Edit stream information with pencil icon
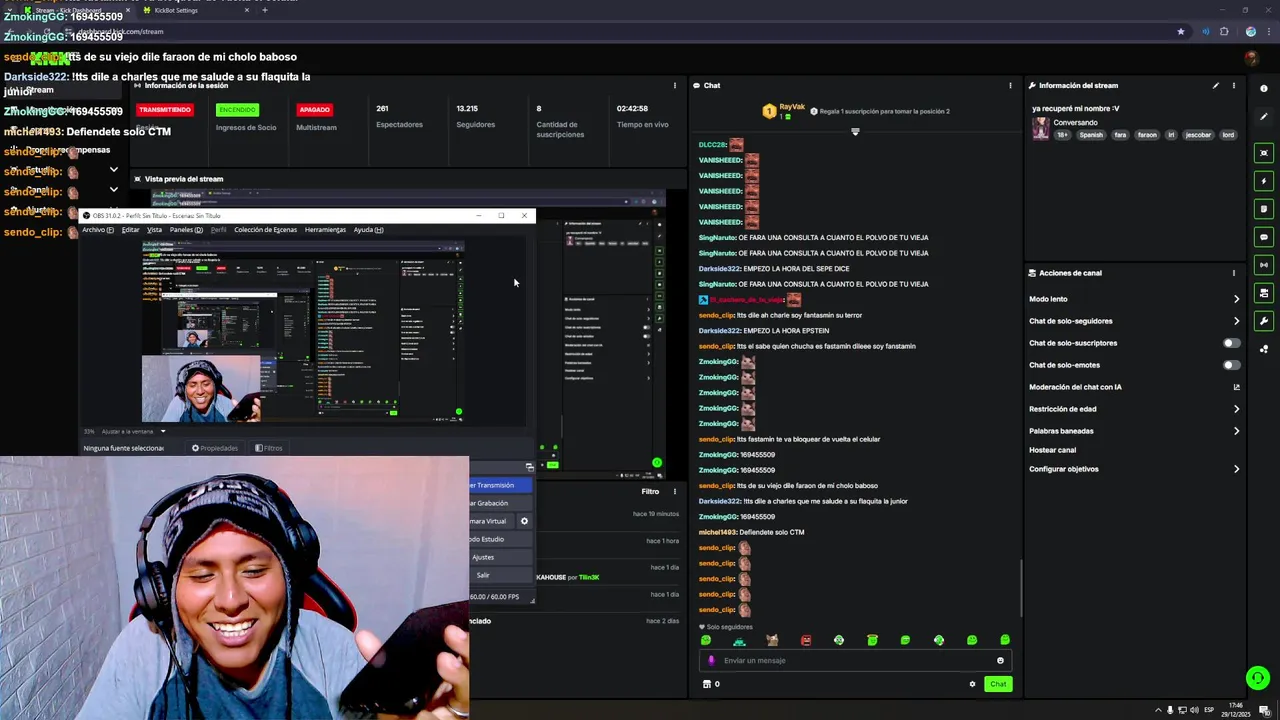This screenshot has width=1280, height=720. coord(1216,86)
